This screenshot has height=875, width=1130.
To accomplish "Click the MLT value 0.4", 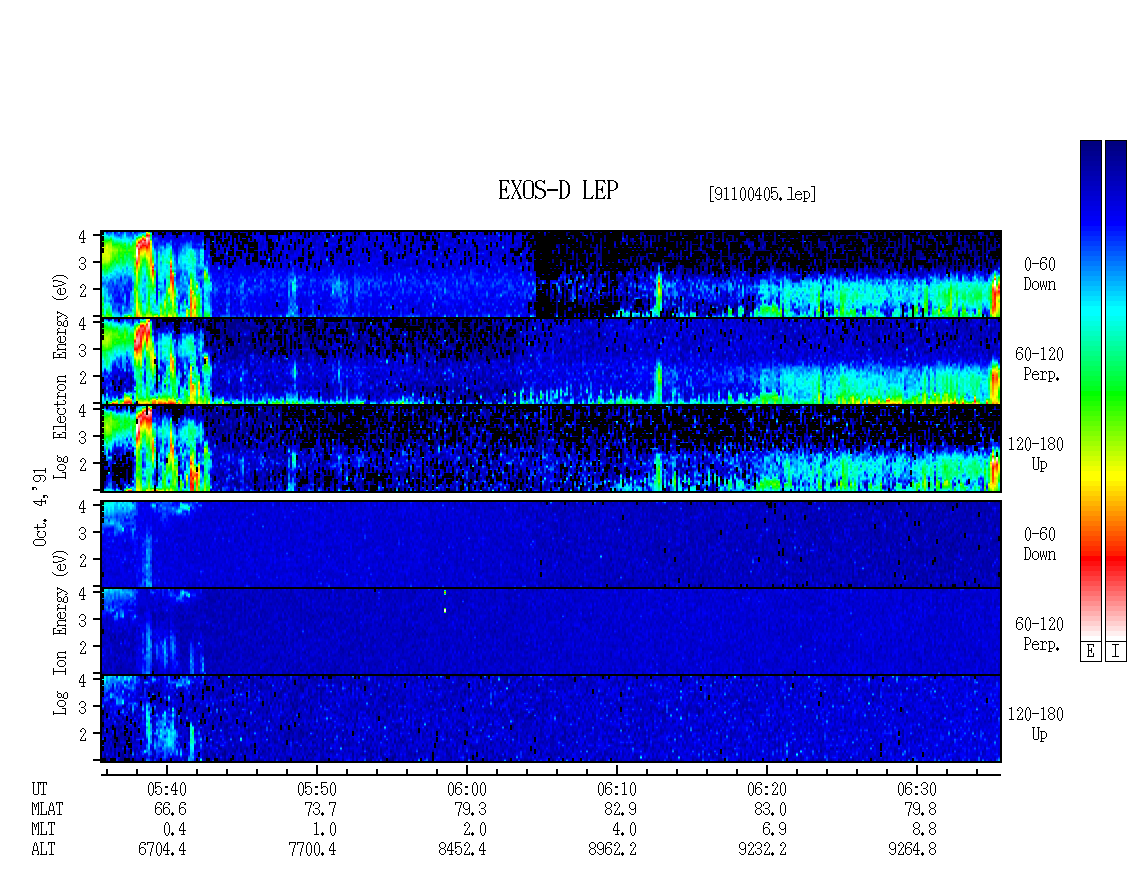I will [x=174, y=830].
